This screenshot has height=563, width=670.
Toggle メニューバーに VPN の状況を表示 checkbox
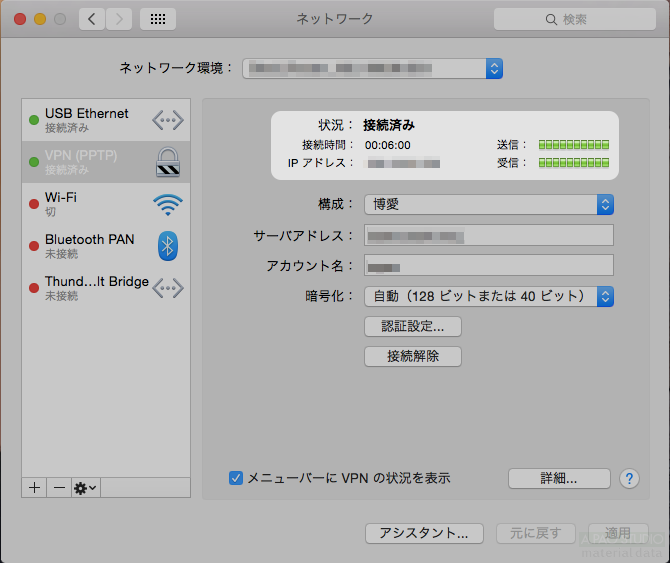pyautogui.click(x=236, y=478)
